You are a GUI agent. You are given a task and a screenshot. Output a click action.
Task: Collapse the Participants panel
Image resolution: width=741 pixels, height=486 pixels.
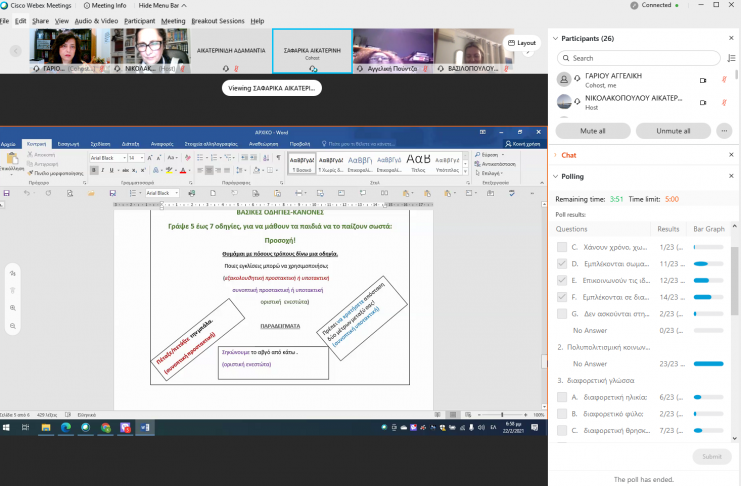[x=556, y=39]
